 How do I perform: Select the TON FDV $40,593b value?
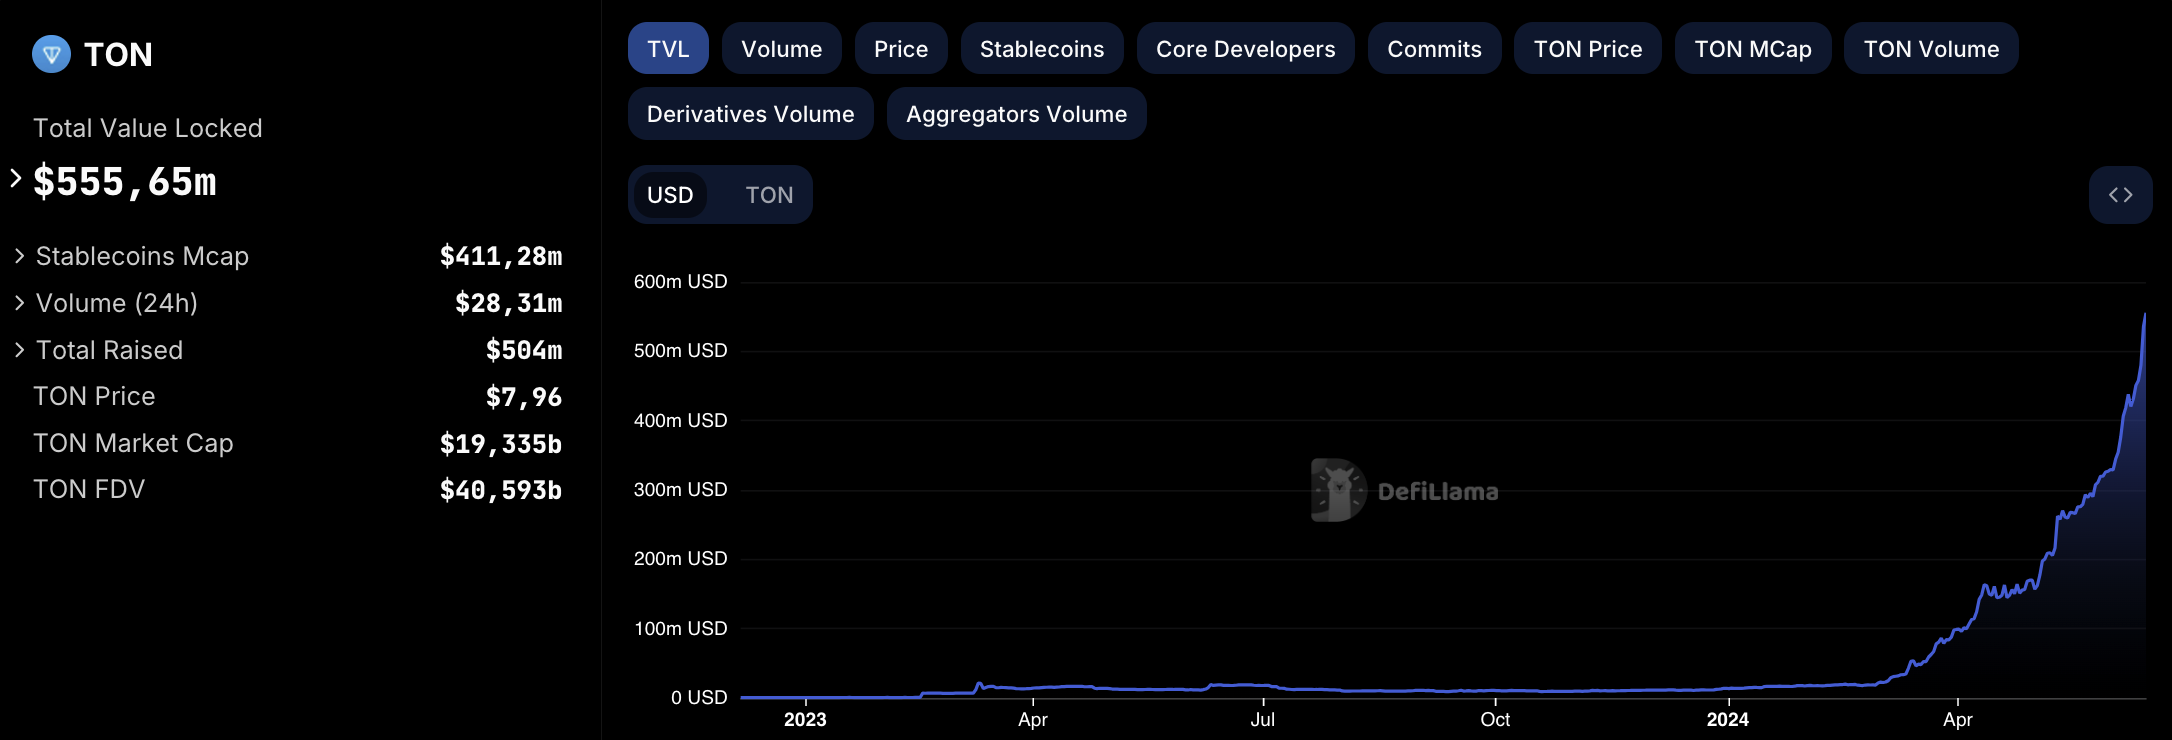pos(501,490)
